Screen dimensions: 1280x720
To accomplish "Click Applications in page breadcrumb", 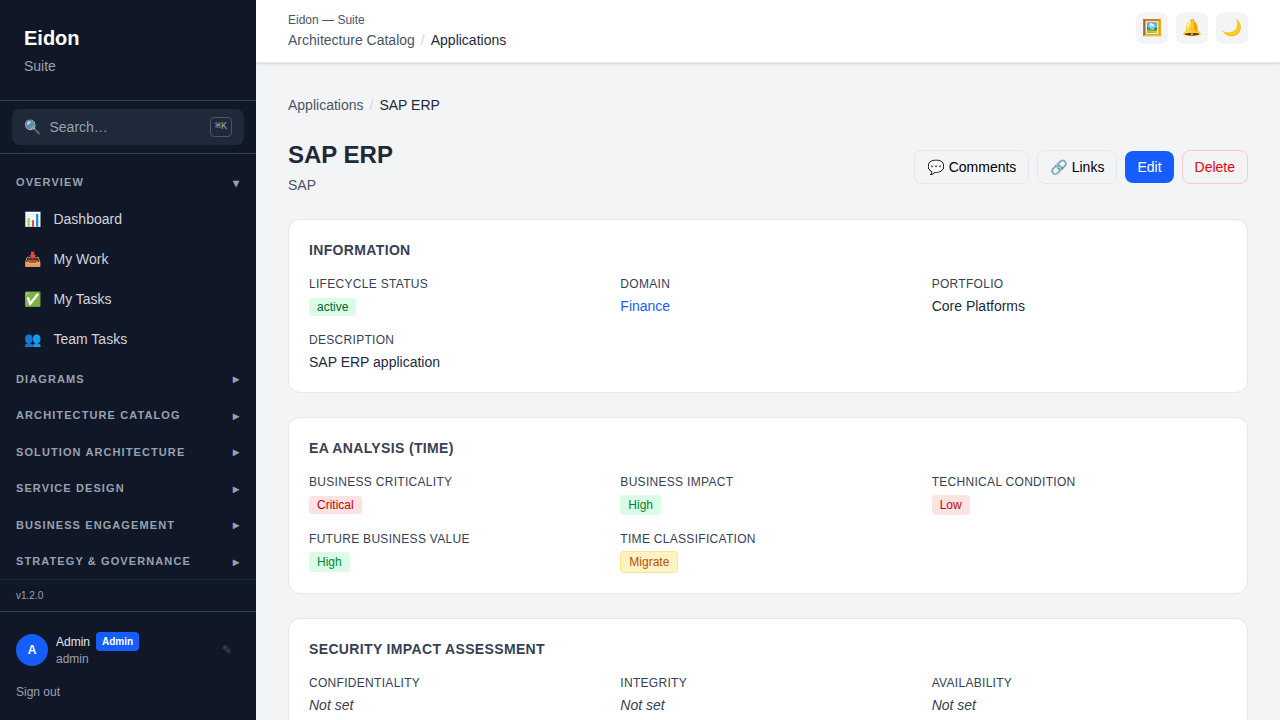I will 326,105.
